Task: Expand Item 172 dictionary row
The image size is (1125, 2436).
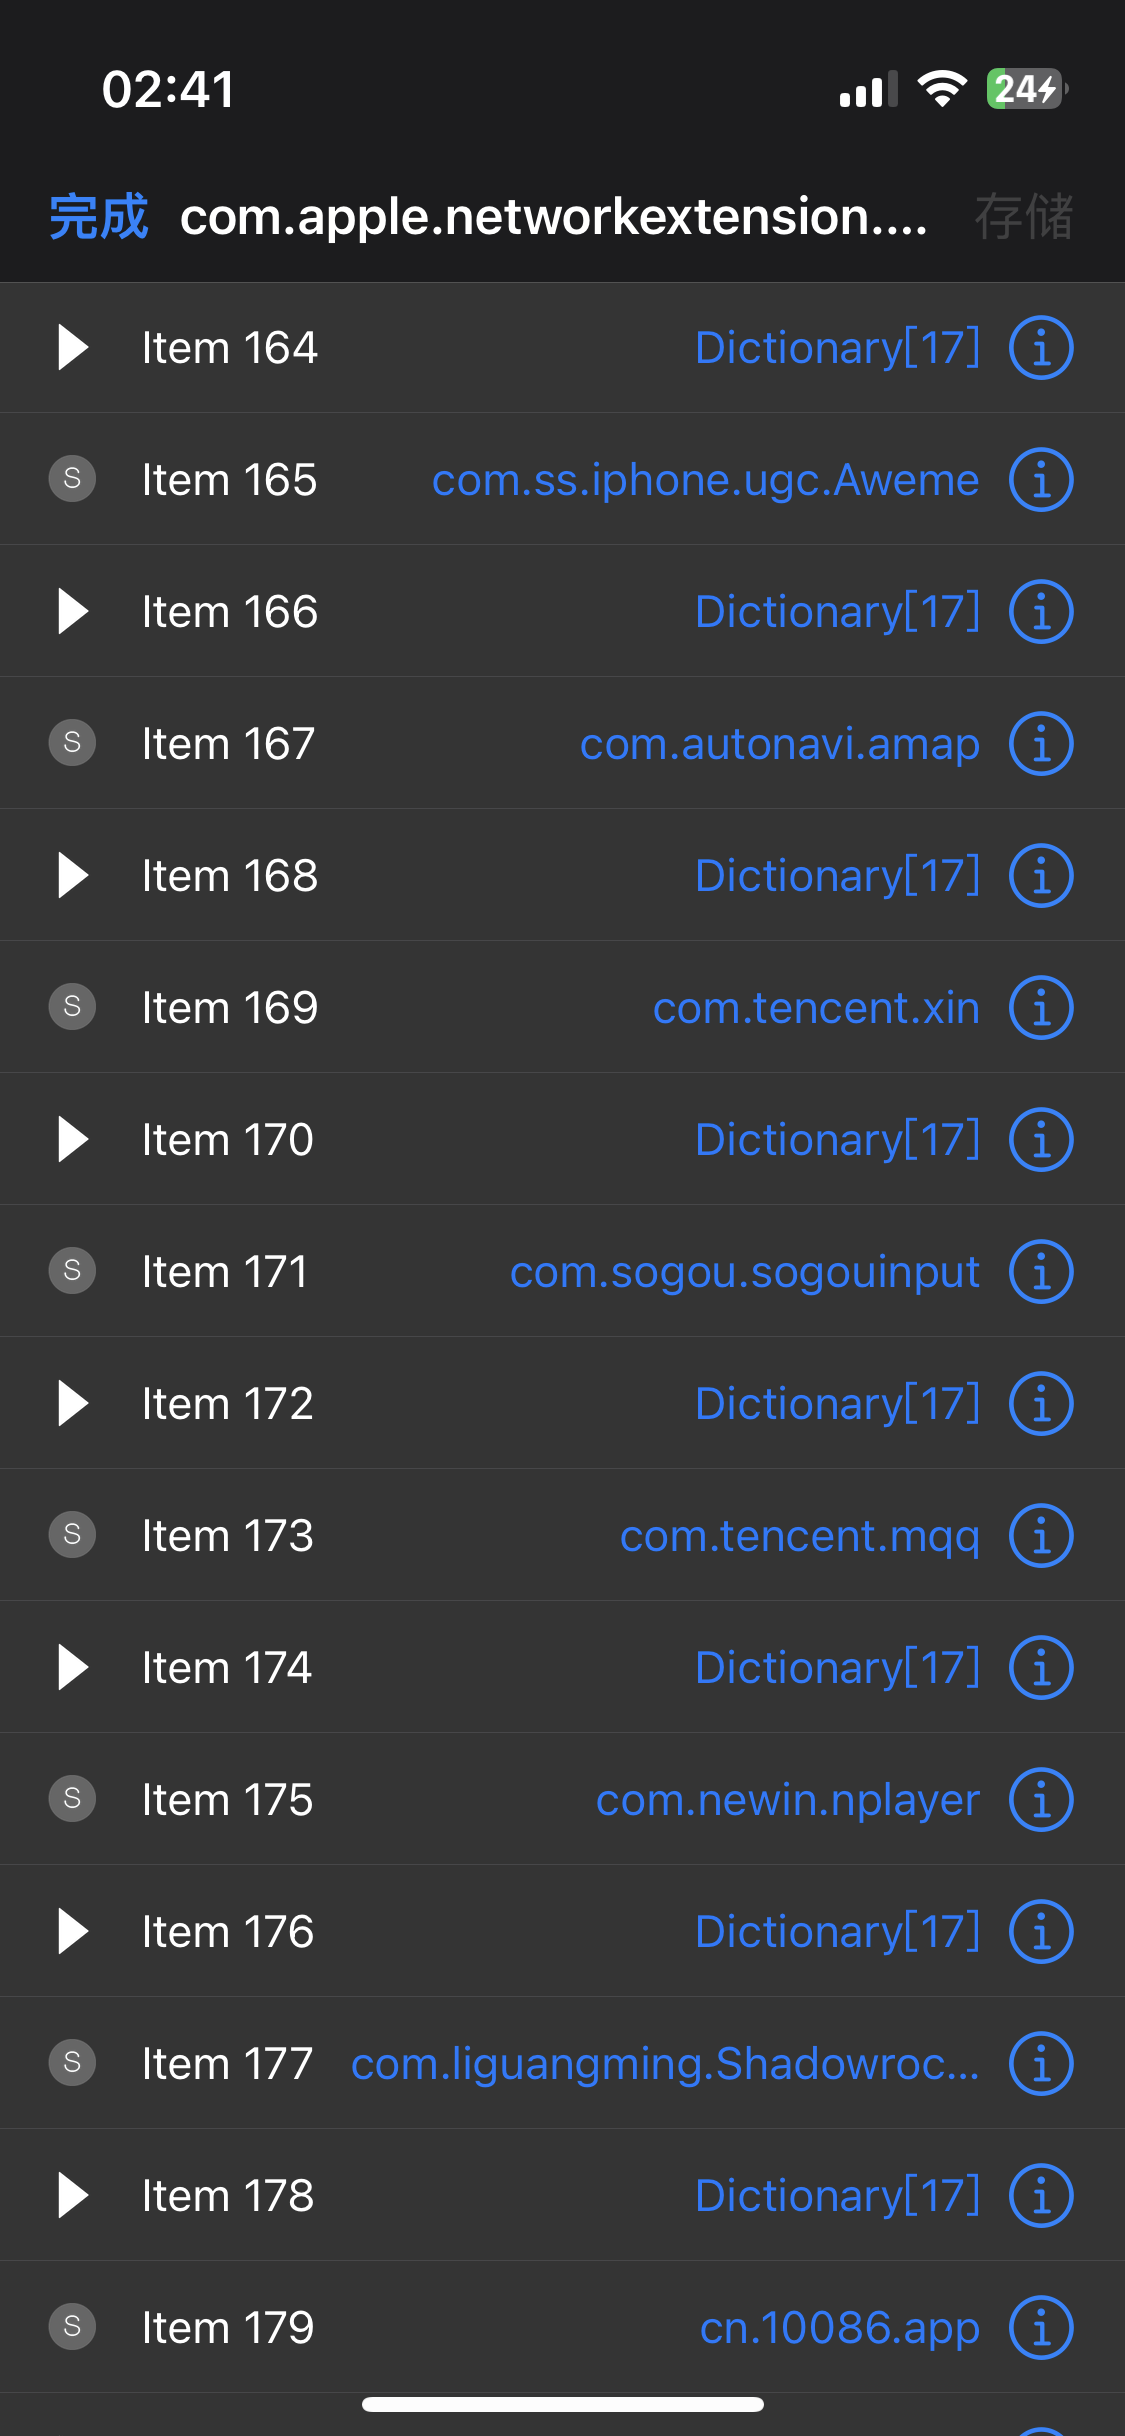Action: [73, 1404]
